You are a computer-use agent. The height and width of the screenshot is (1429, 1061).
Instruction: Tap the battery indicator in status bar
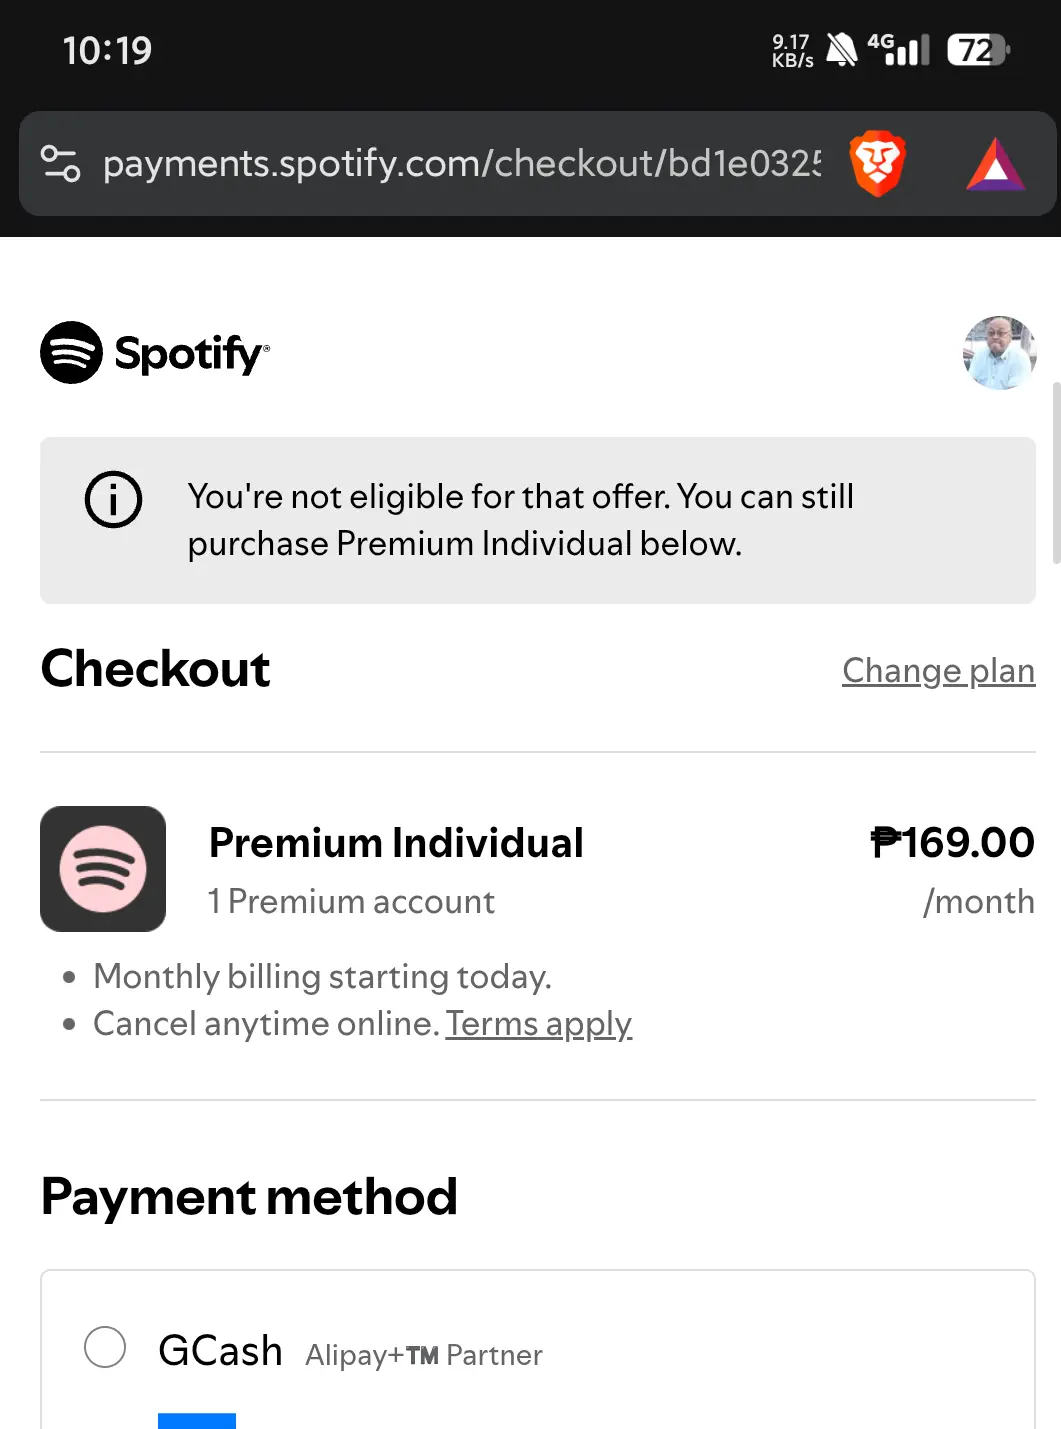(x=978, y=49)
